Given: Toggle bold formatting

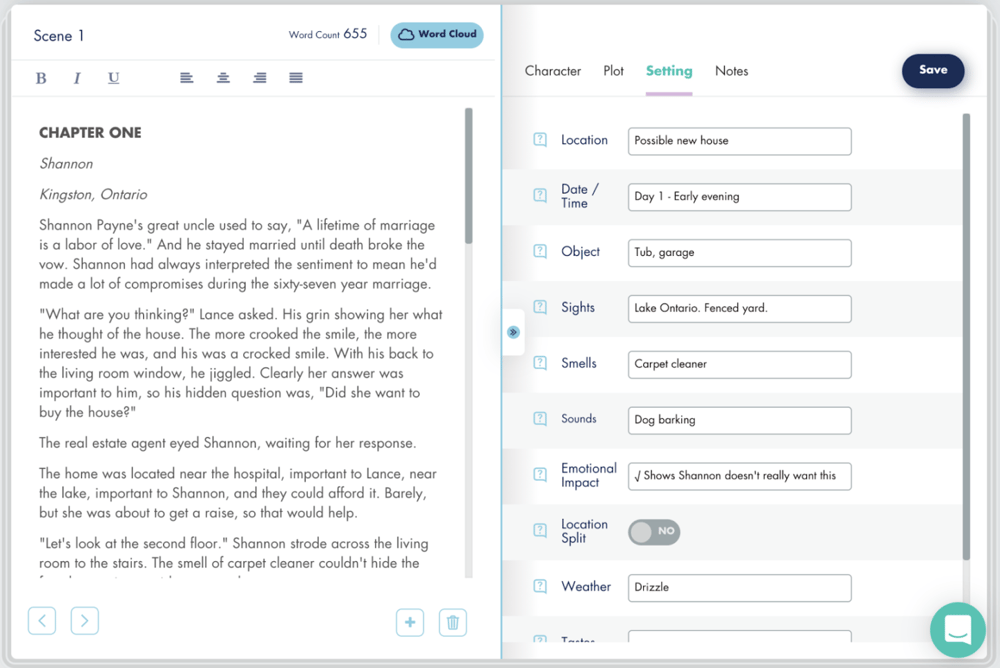Looking at the screenshot, I should pyautogui.click(x=41, y=78).
